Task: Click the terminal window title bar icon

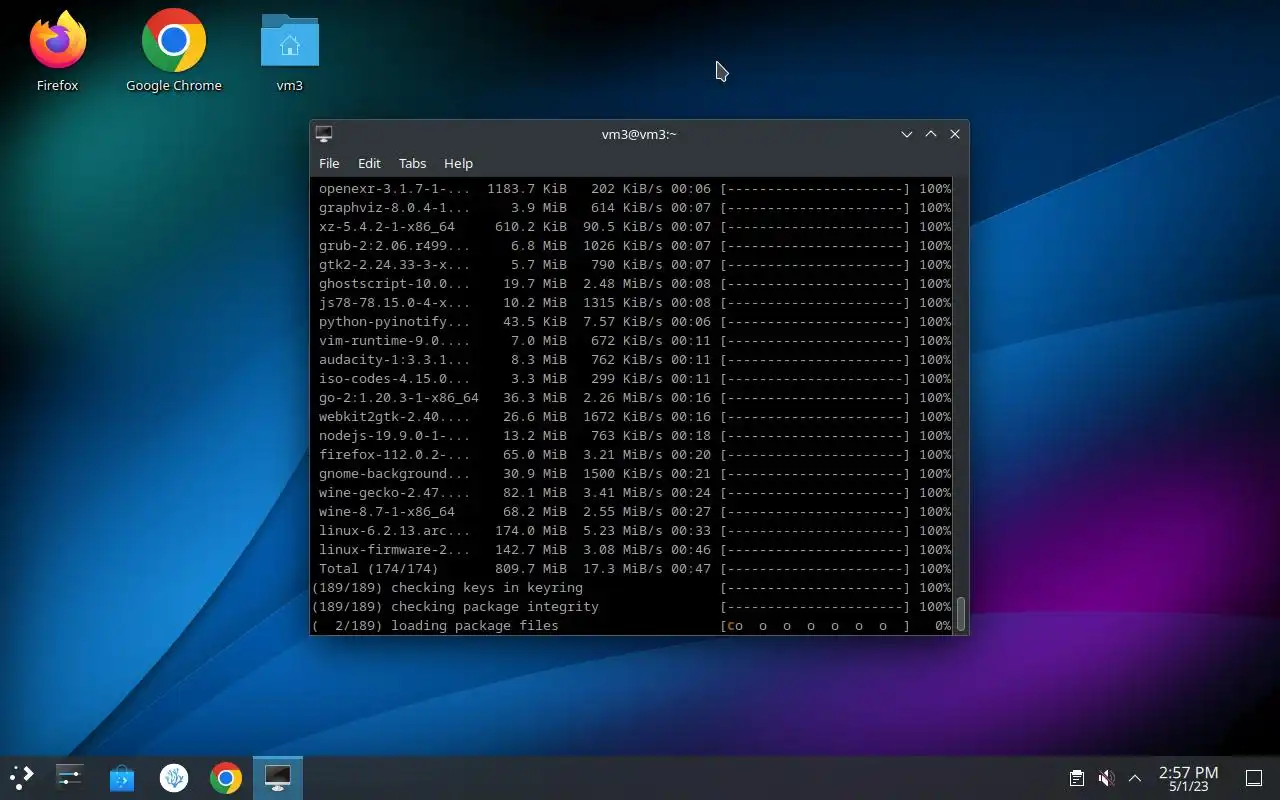Action: point(324,134)
